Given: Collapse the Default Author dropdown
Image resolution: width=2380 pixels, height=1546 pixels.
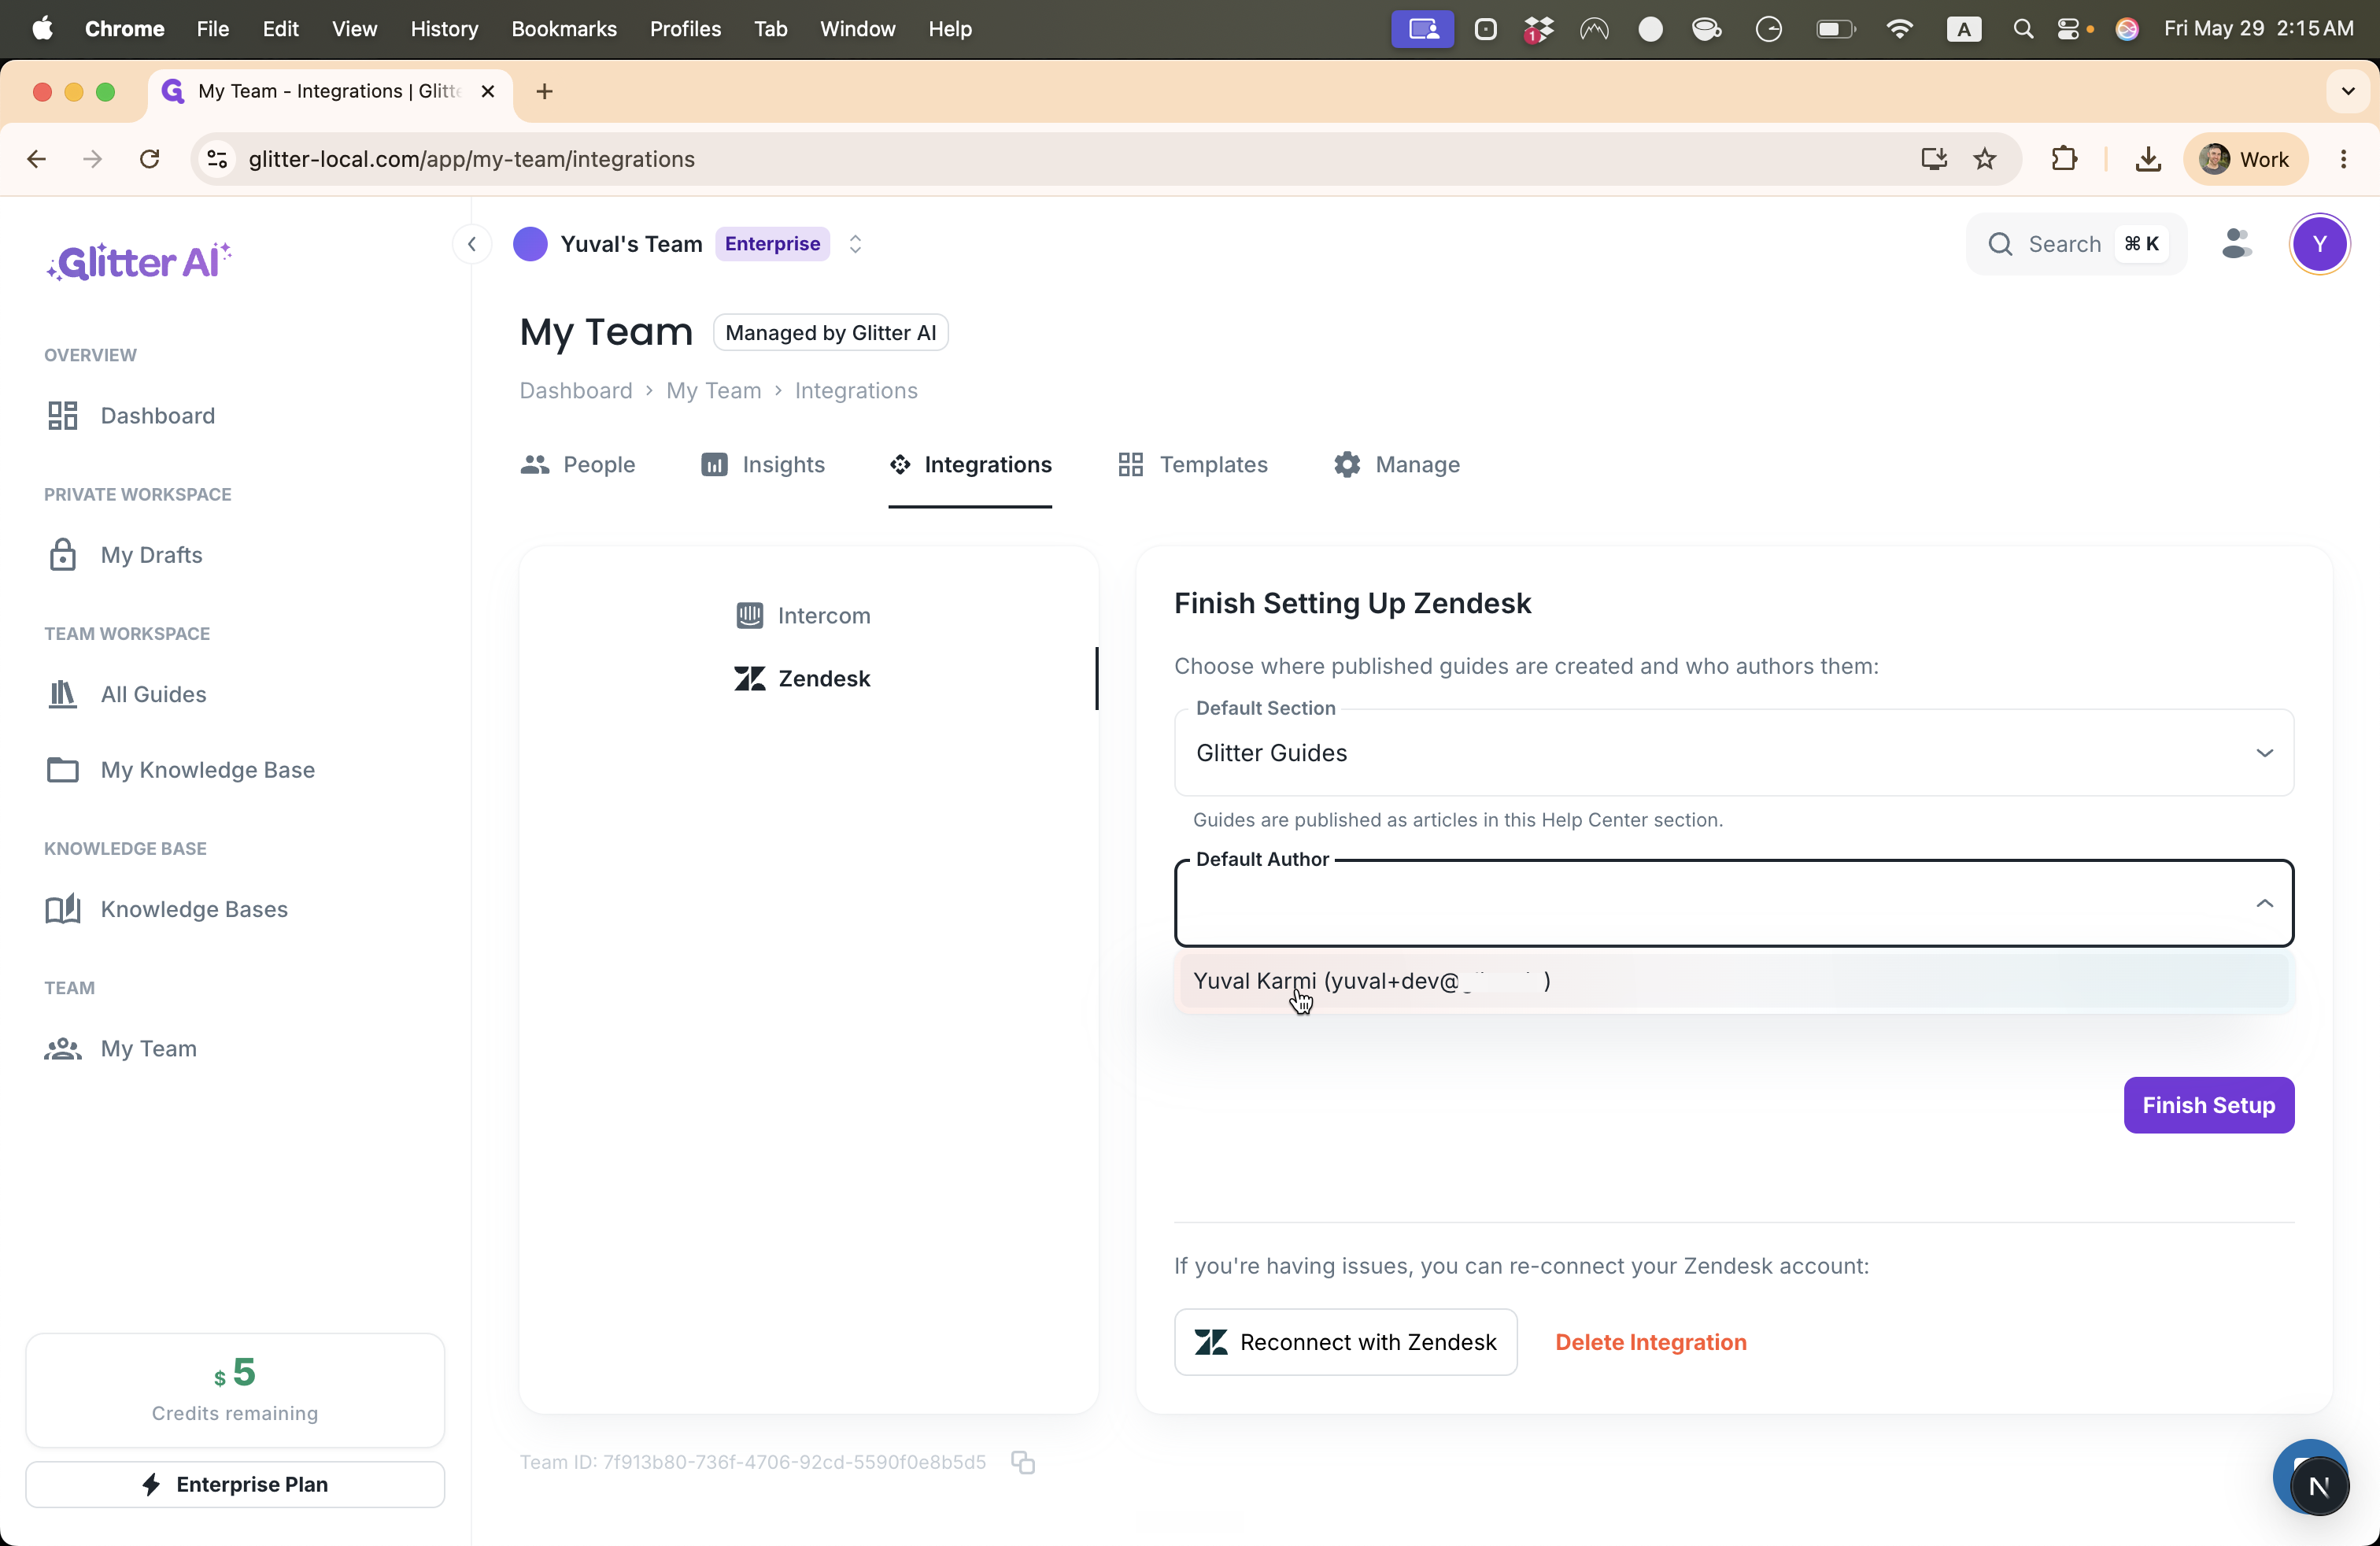Looking at the screenshot, I should pyautogui.click(x=2264, y=903).
